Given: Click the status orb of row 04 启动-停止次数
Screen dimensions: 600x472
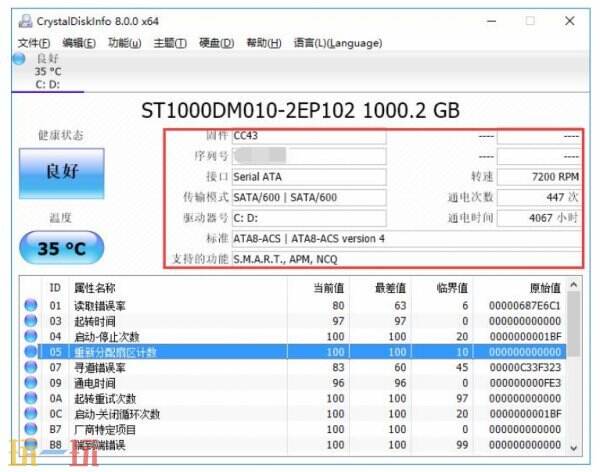Looking at the screenshot, I should (x=31, y=336).
